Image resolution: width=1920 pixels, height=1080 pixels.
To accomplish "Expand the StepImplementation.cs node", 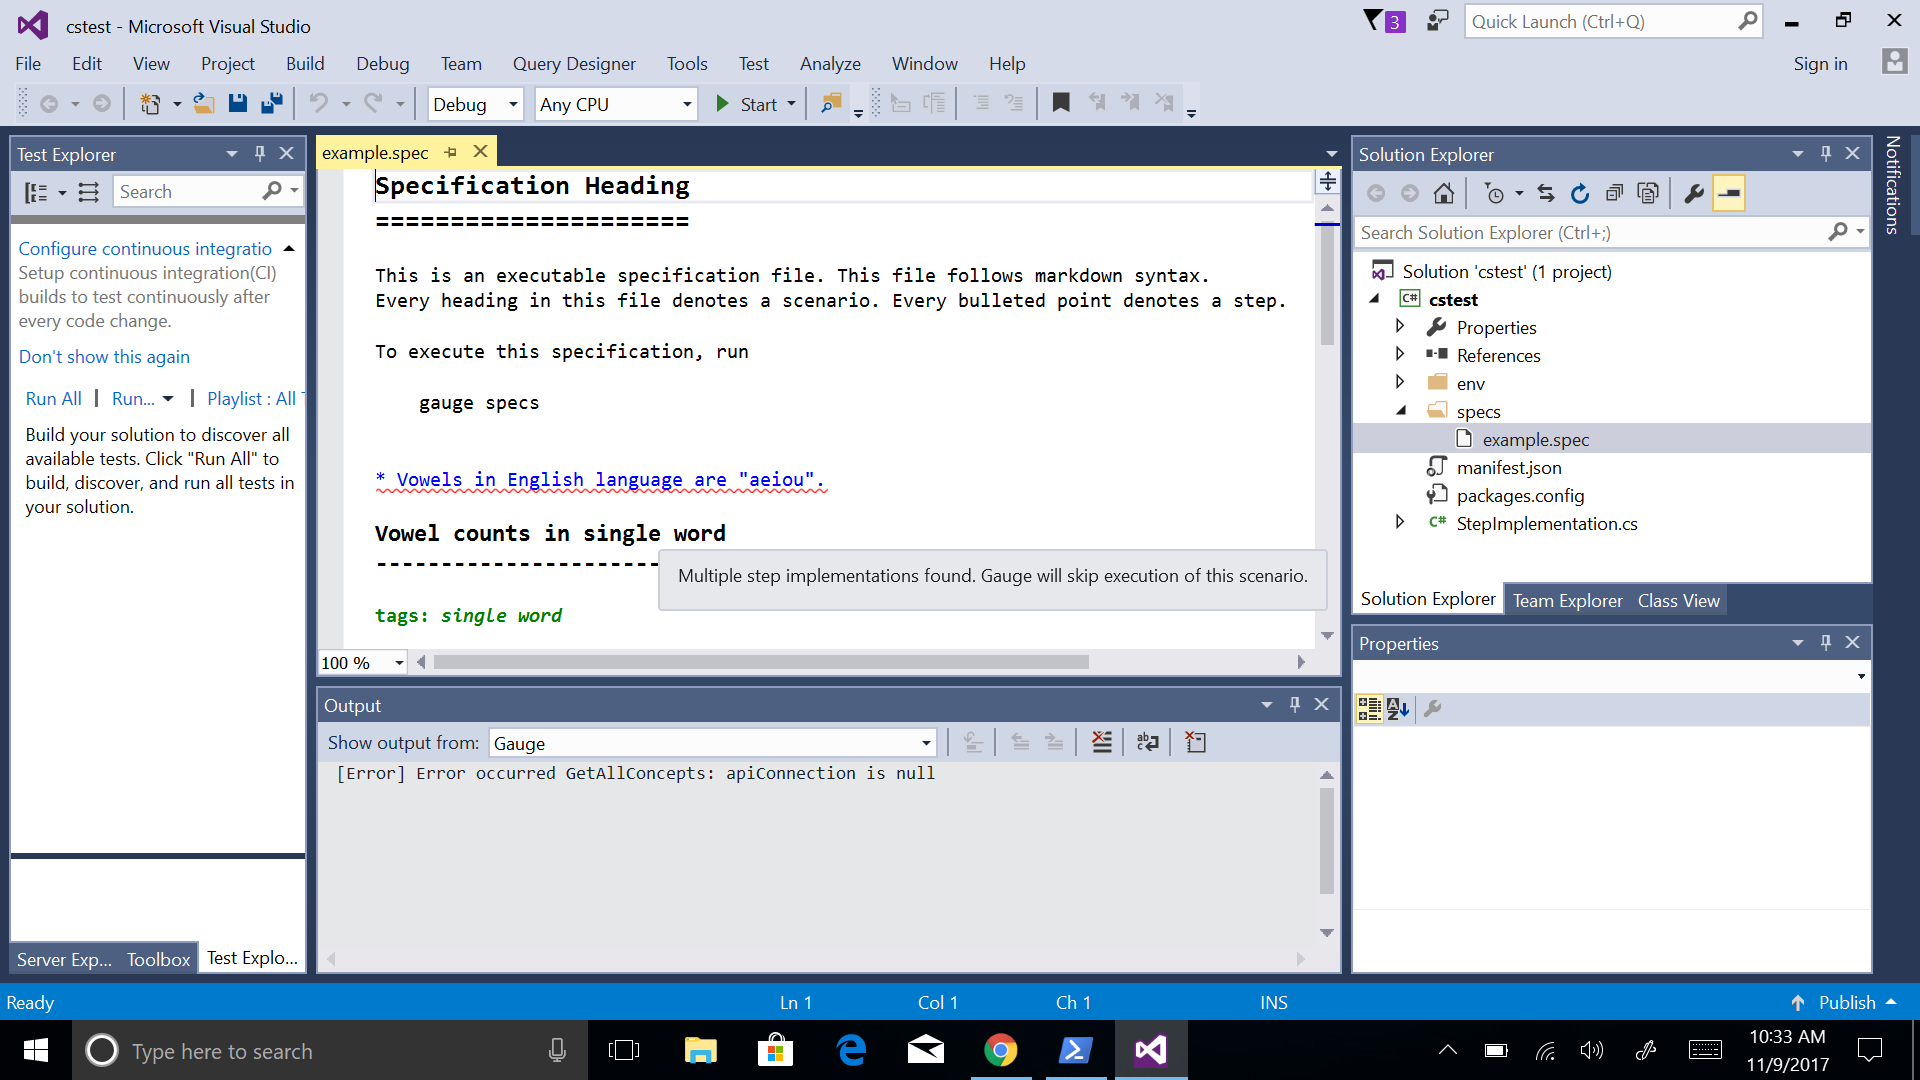I will click(1400, 522).
